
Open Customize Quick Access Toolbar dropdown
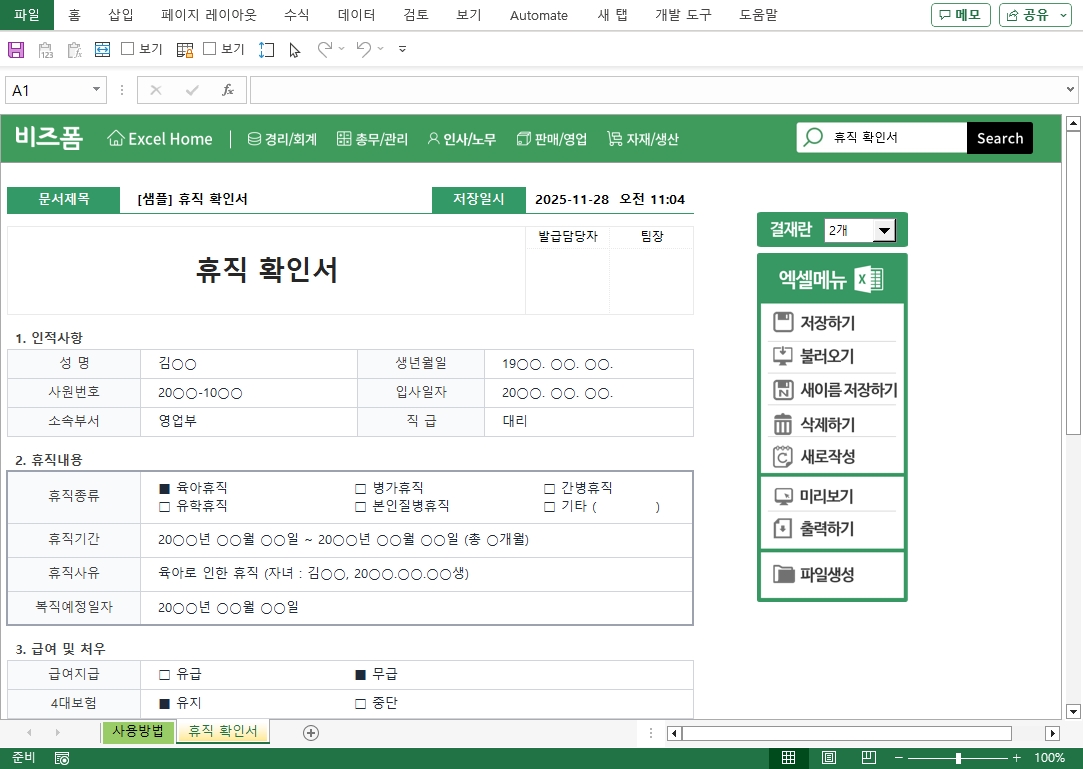pos(402,49)
